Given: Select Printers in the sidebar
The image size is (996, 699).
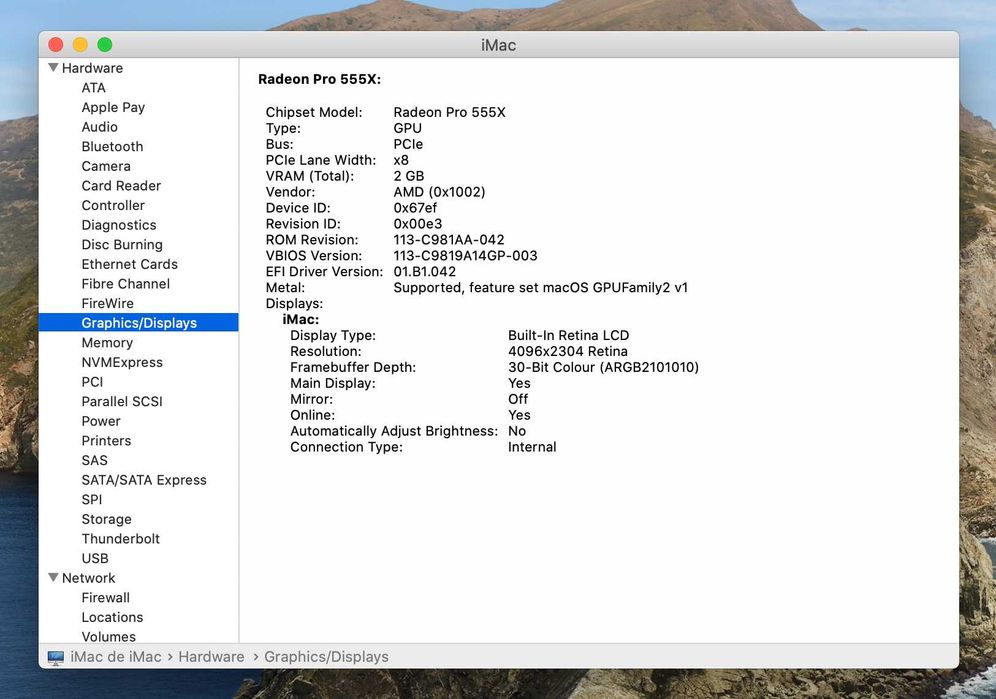Looking at the screenshot, I should (106, 441).
